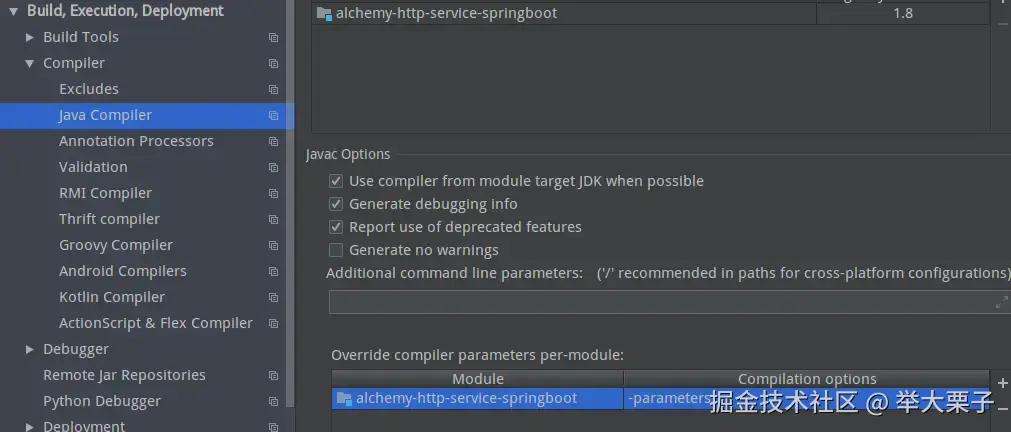
Task: Click project-level icon beside Remote Jar Repositories
Action: [273, 375]
